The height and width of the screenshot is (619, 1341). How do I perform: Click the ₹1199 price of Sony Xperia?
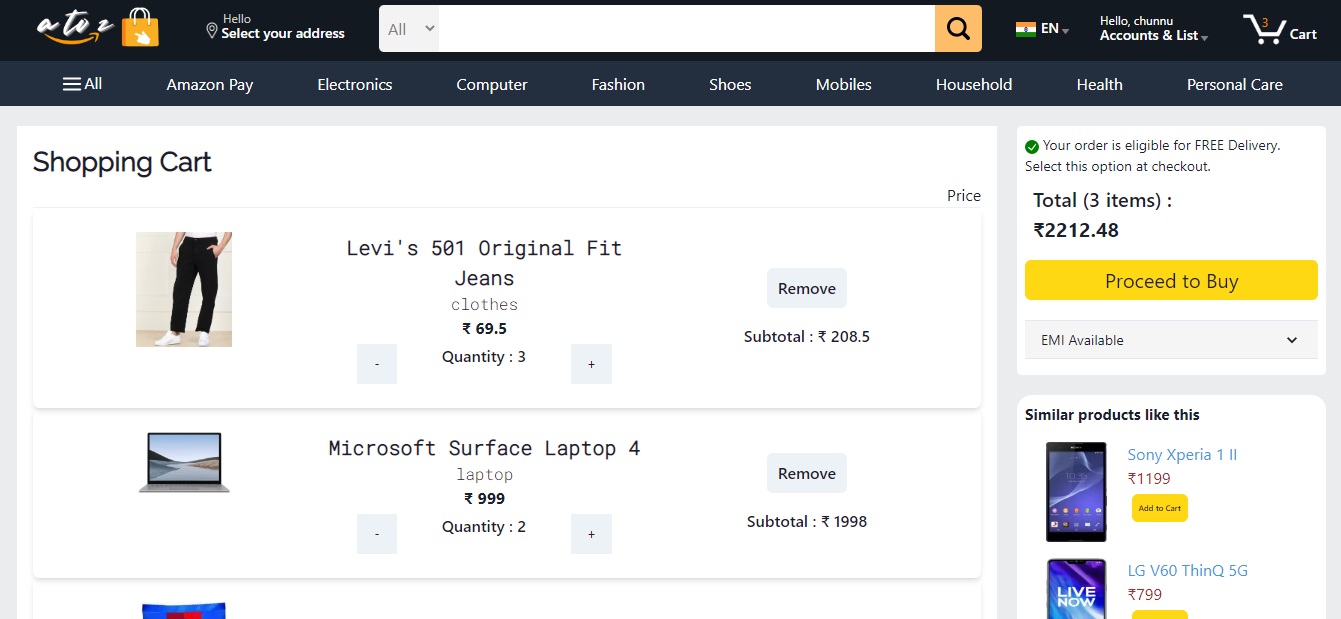click(1149, 479)
